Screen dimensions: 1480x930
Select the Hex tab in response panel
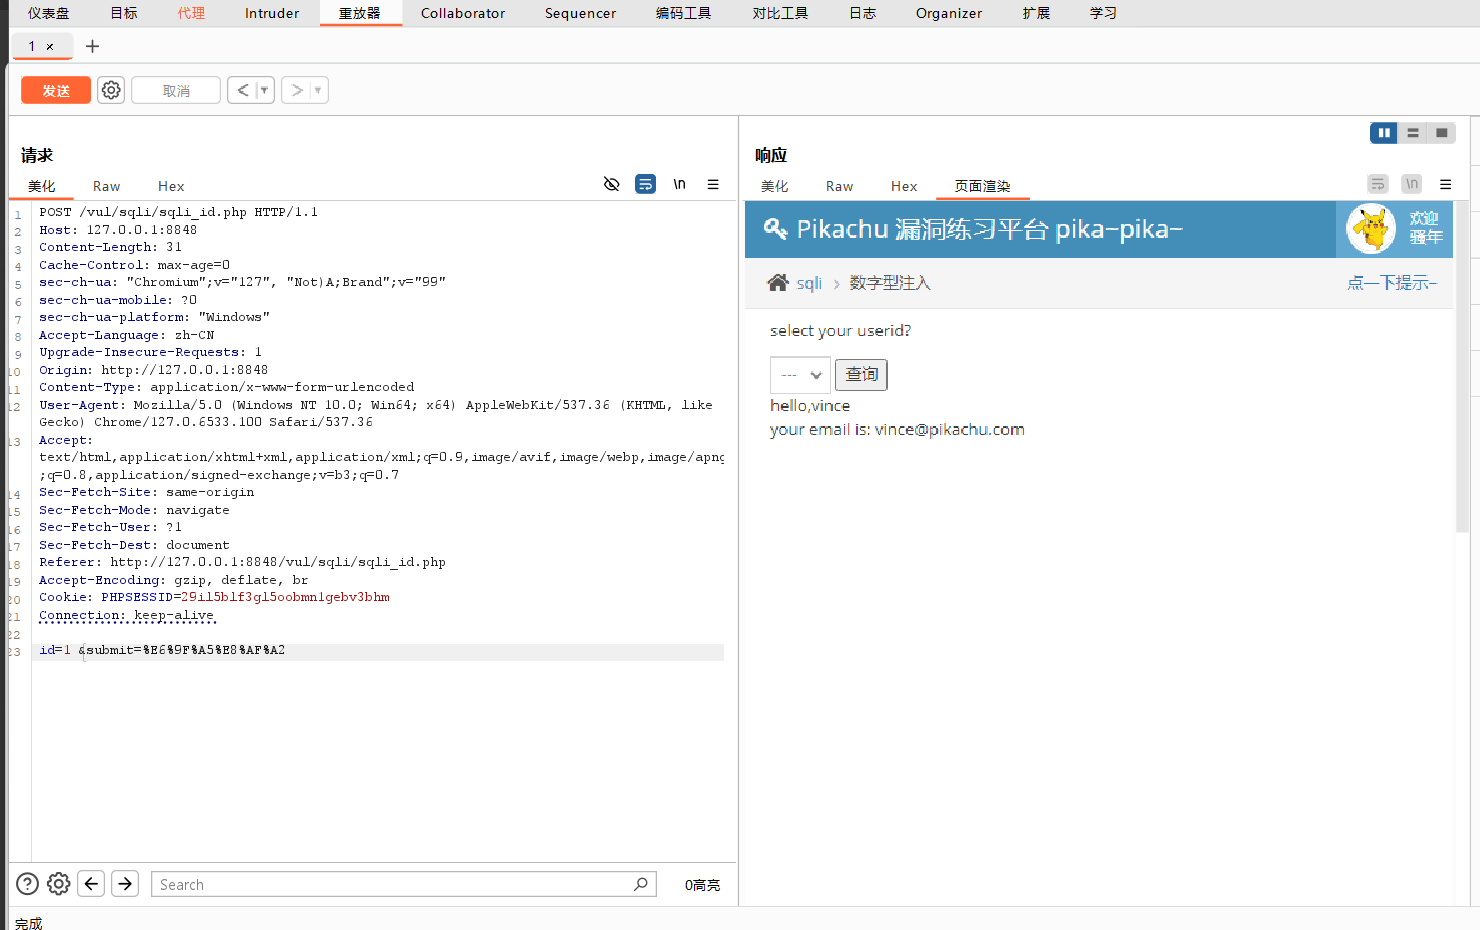[x=904, y=186]
